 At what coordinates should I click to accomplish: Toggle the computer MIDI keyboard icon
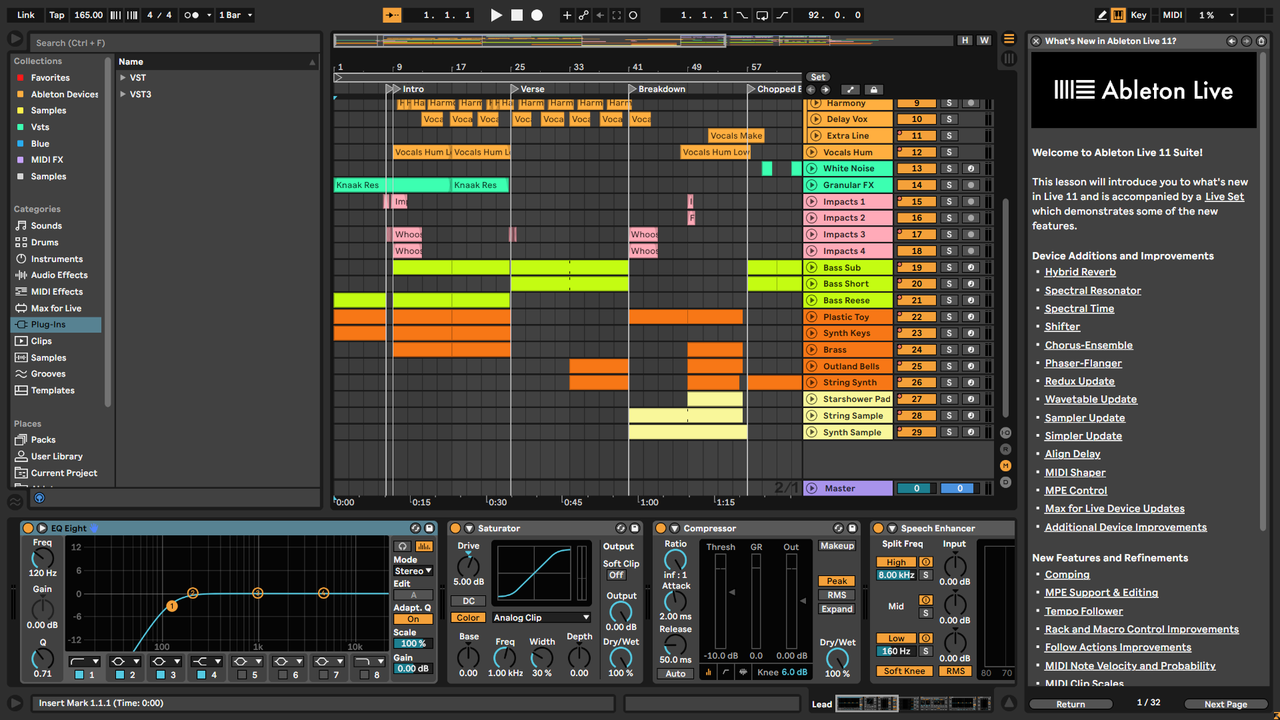pos(1118,15)
